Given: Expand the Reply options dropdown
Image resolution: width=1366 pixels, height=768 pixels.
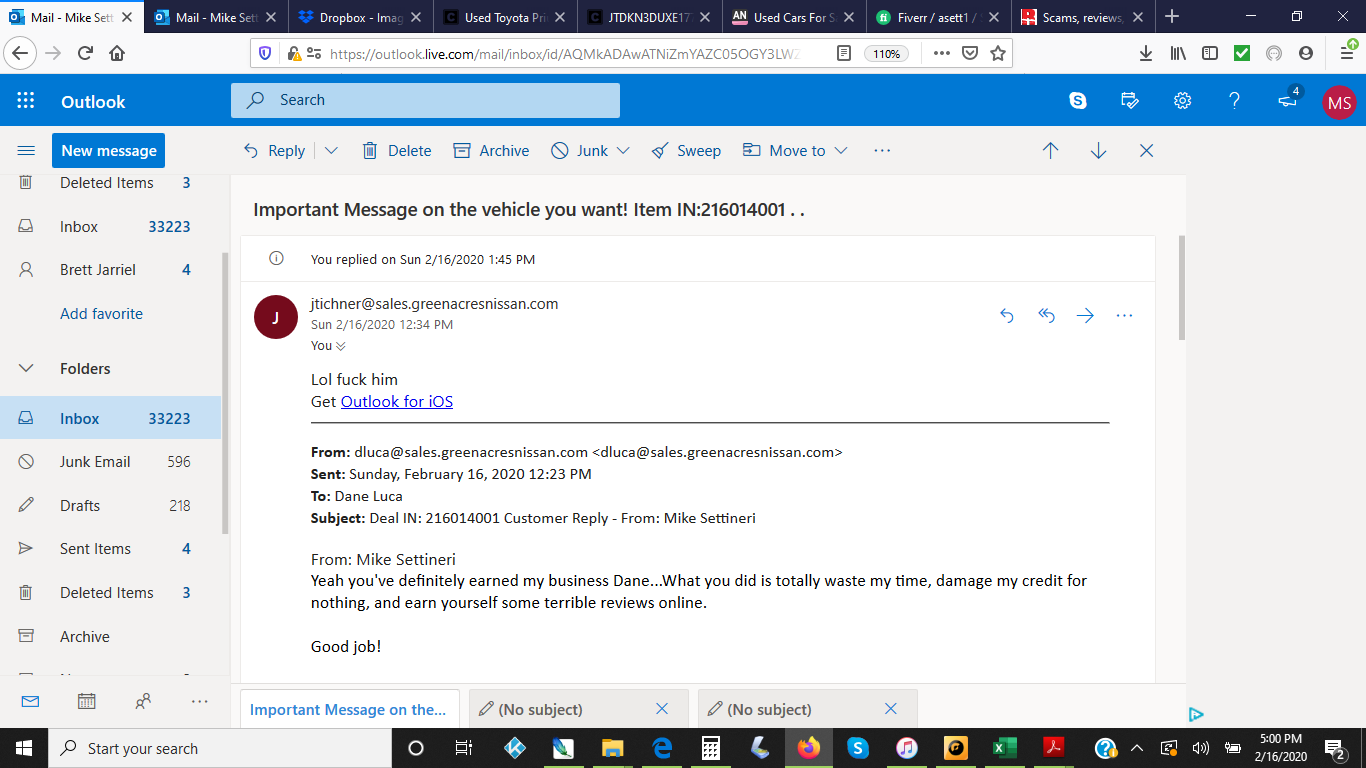Looking at the screenshot, I should pyautogui.click(x=331, y=151).
